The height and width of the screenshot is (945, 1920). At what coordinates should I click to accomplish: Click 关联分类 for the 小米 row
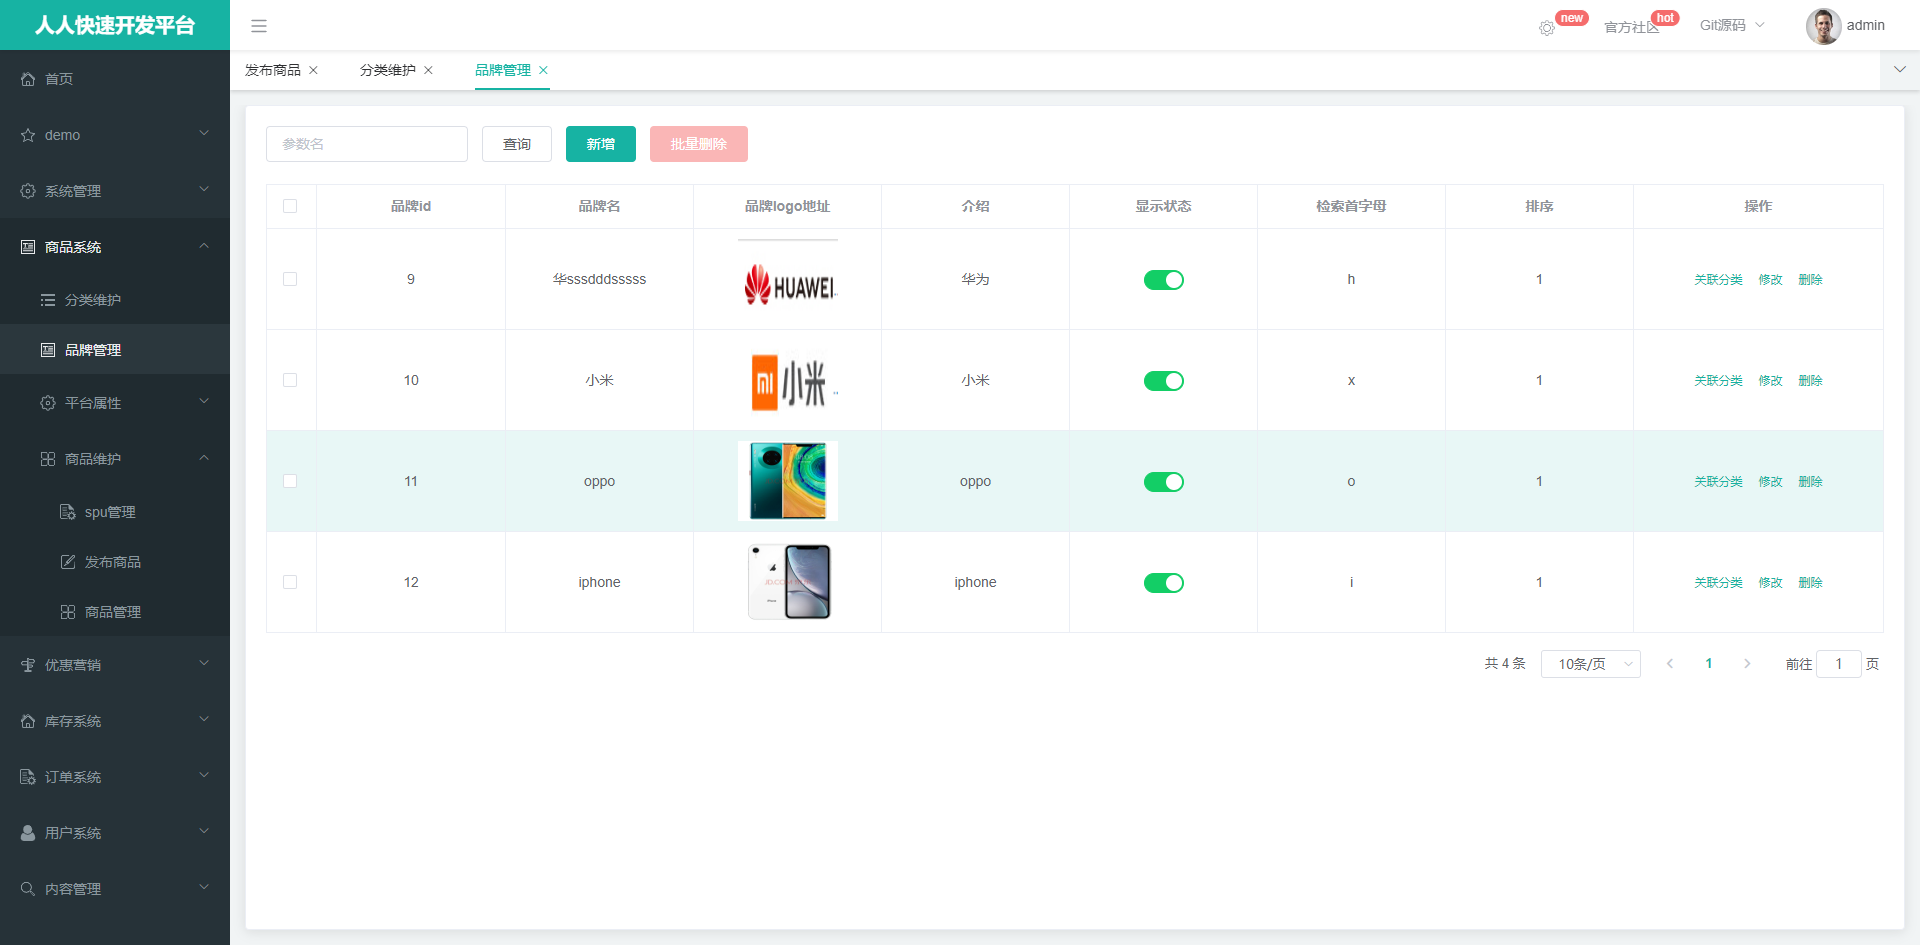pos(1718,381)
